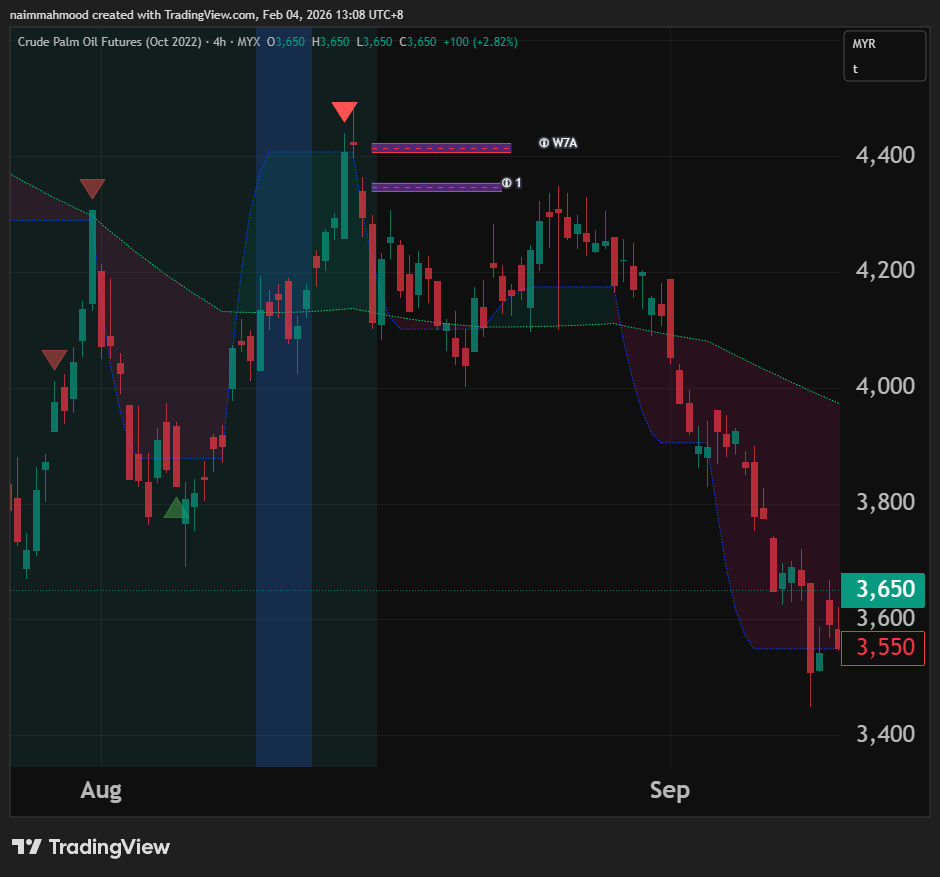The height and width of the screenshot is (877, 940).
Task: Click the info icon beside W7A label
Action: click(543, 143)
